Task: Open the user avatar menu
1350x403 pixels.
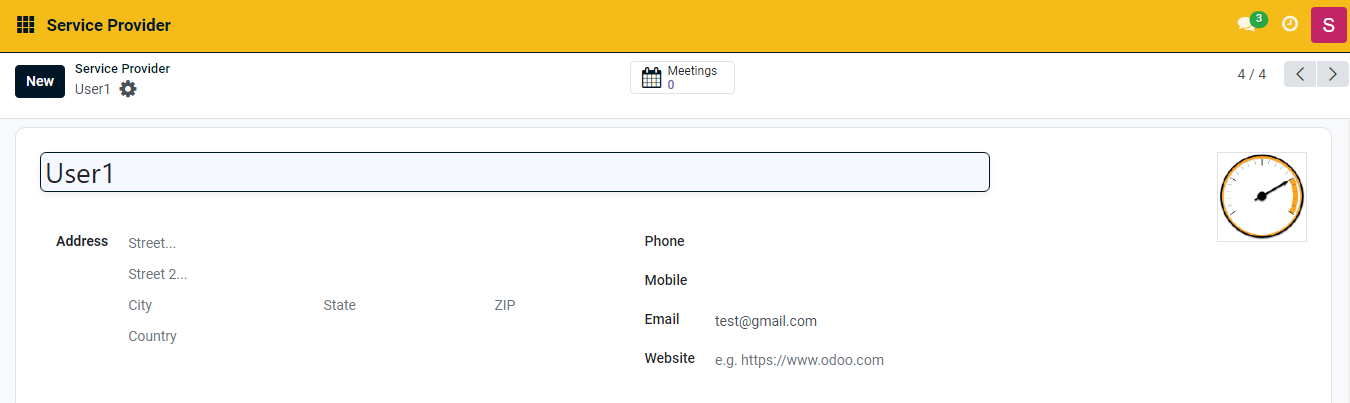Action: 1328,25
